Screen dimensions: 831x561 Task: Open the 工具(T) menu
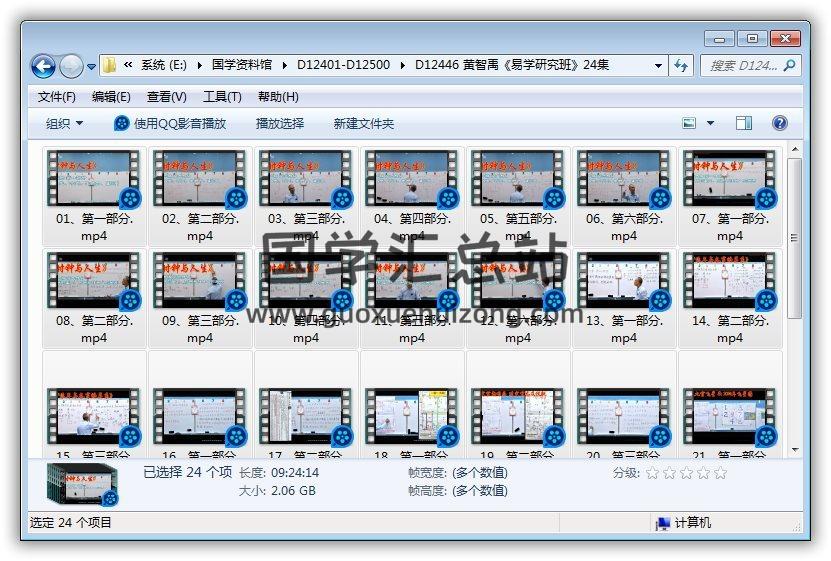222,97
